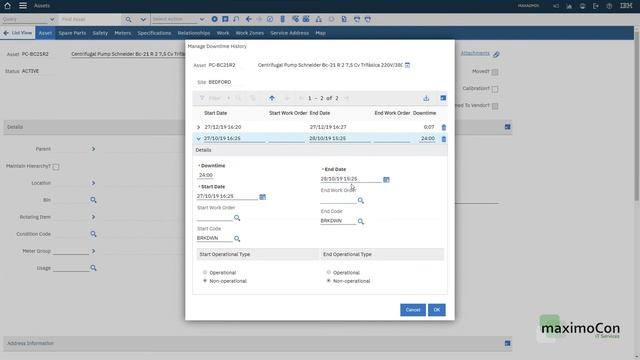
Task: Collapse the 27/10/19 16:25 downtime row
Action: pyautogui.click(x=199, y=139)
